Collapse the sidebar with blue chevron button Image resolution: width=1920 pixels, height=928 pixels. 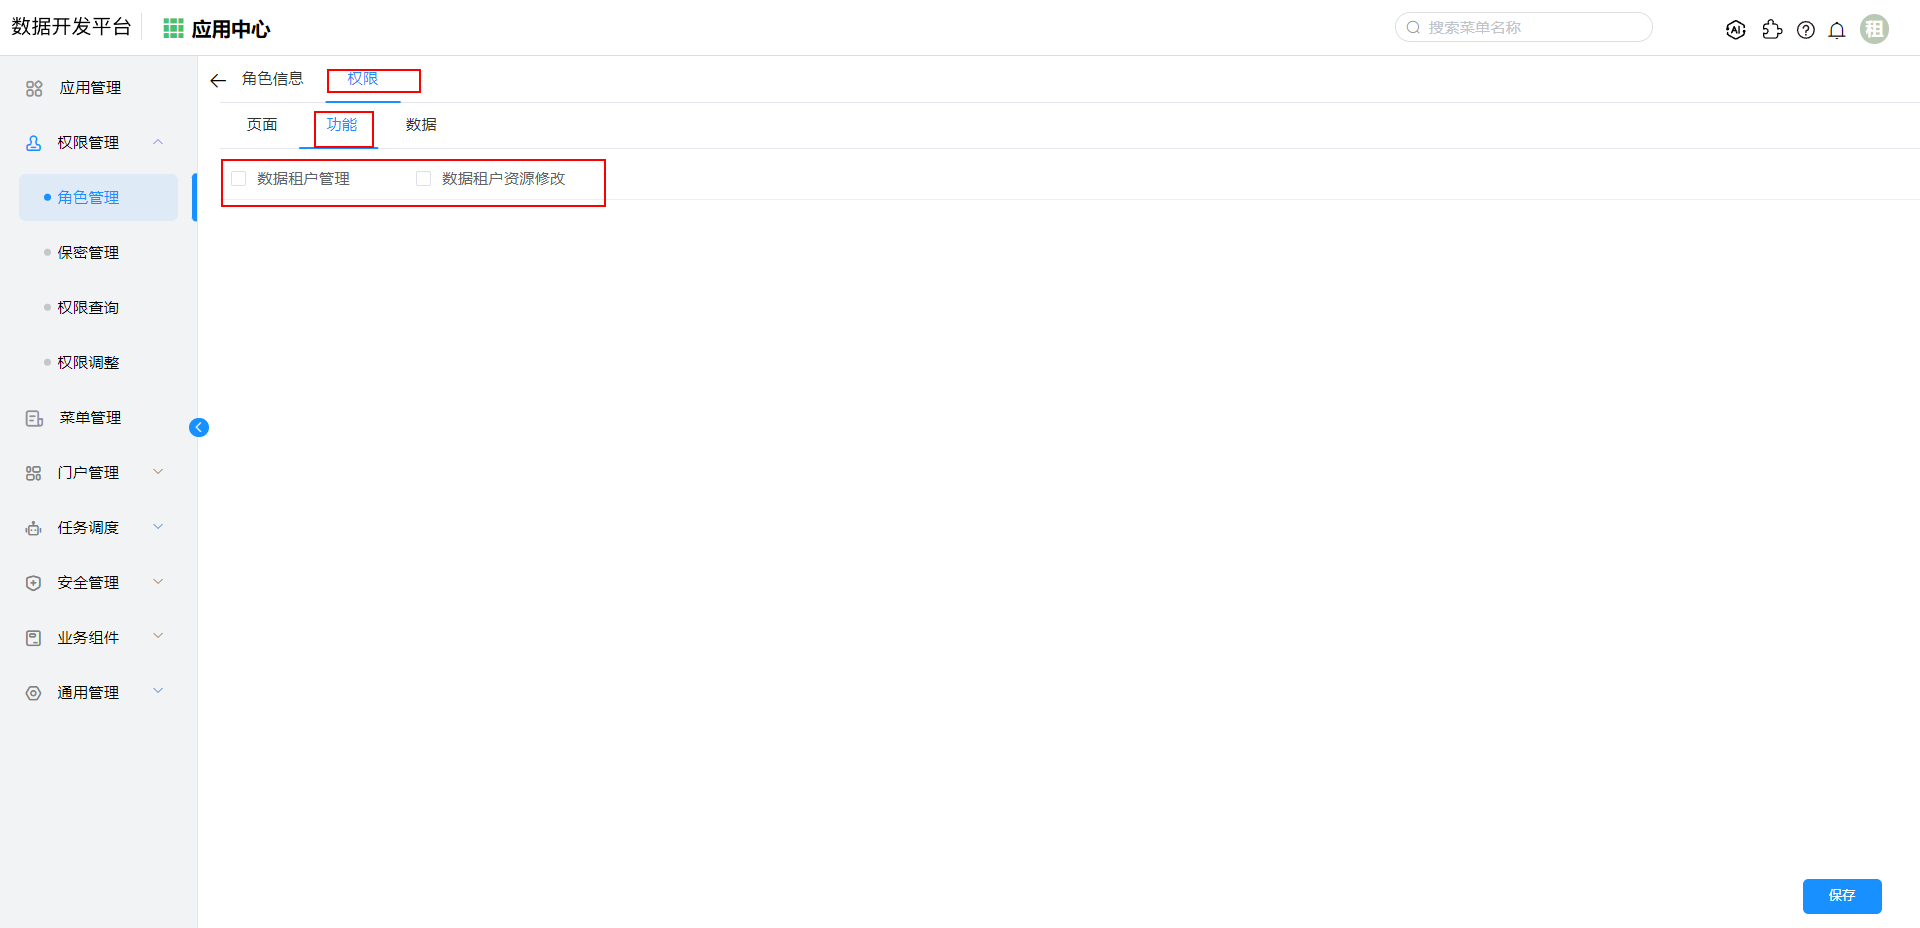click(199, 428)
